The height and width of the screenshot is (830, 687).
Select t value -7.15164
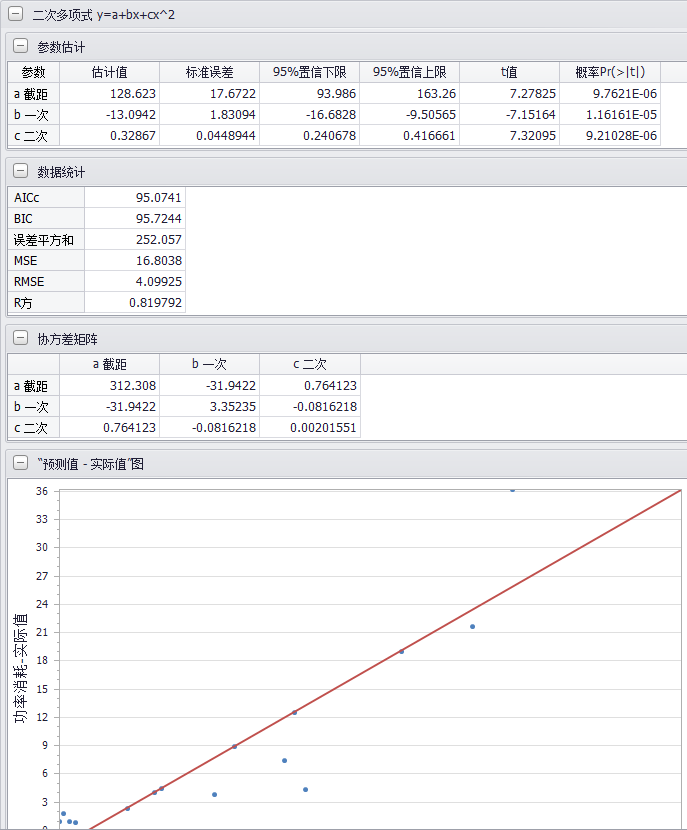click(x=510, y=115)
